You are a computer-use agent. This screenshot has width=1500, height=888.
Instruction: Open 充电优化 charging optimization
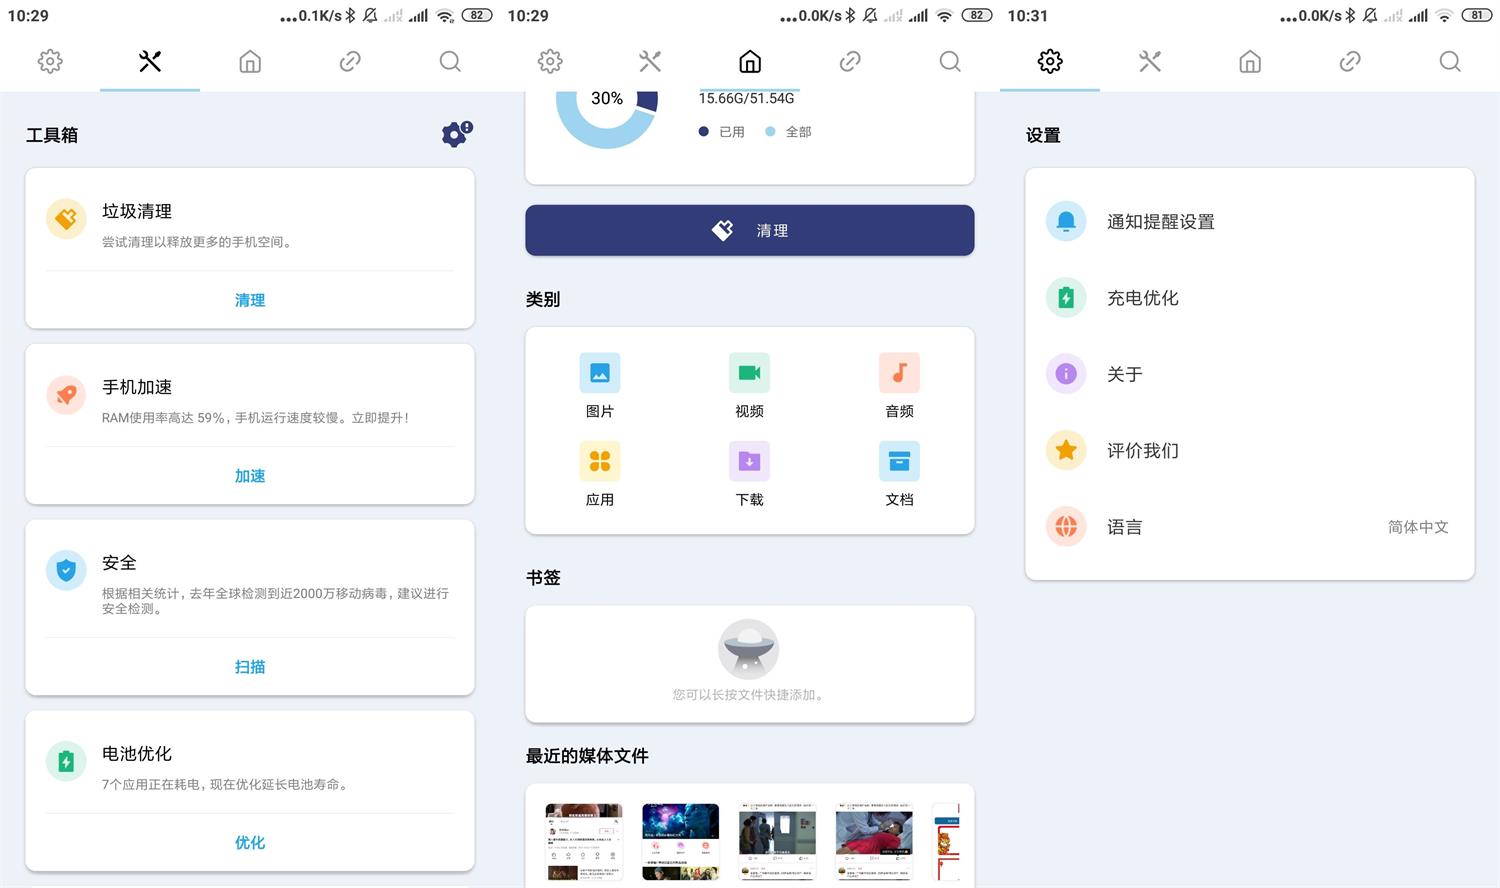pos(1142,297)
